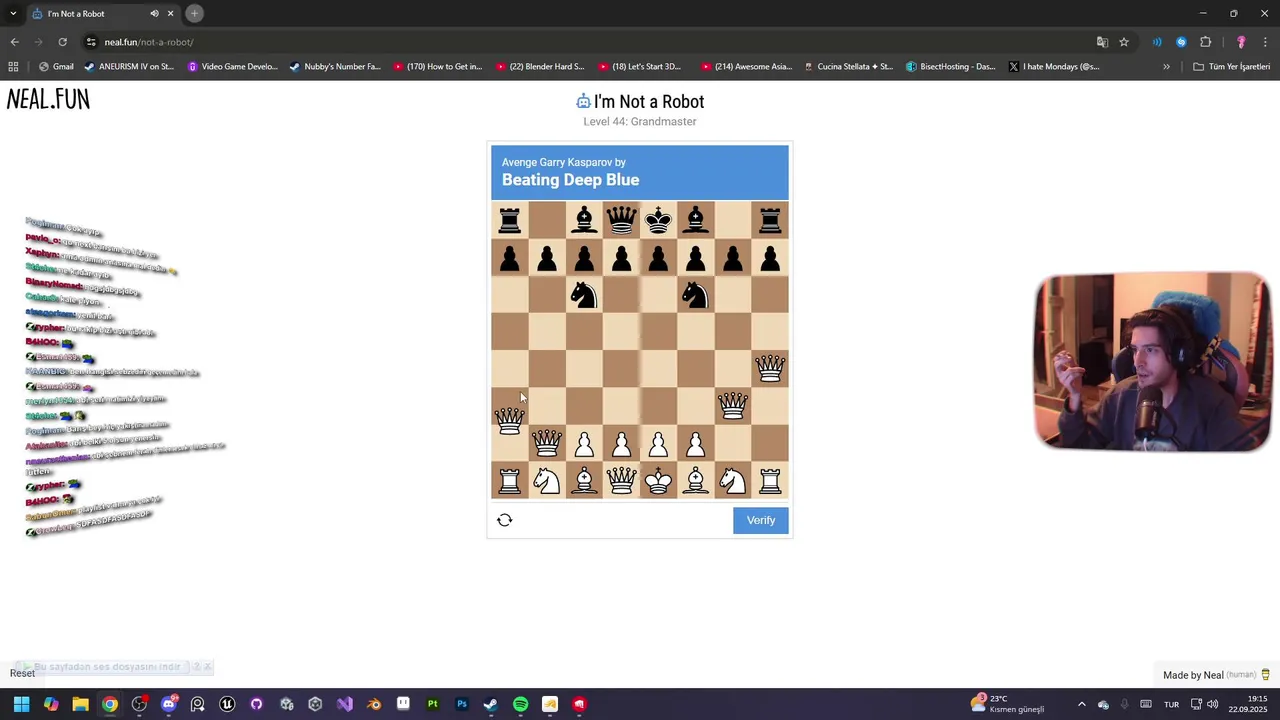Open the Chrome profile avatar

[x=1241, y=42]
